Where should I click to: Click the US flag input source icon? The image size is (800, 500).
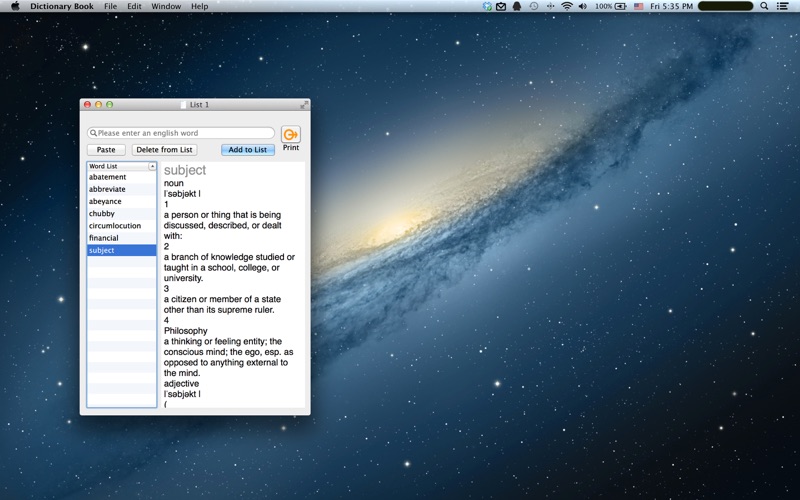click(x=639, y=6)
